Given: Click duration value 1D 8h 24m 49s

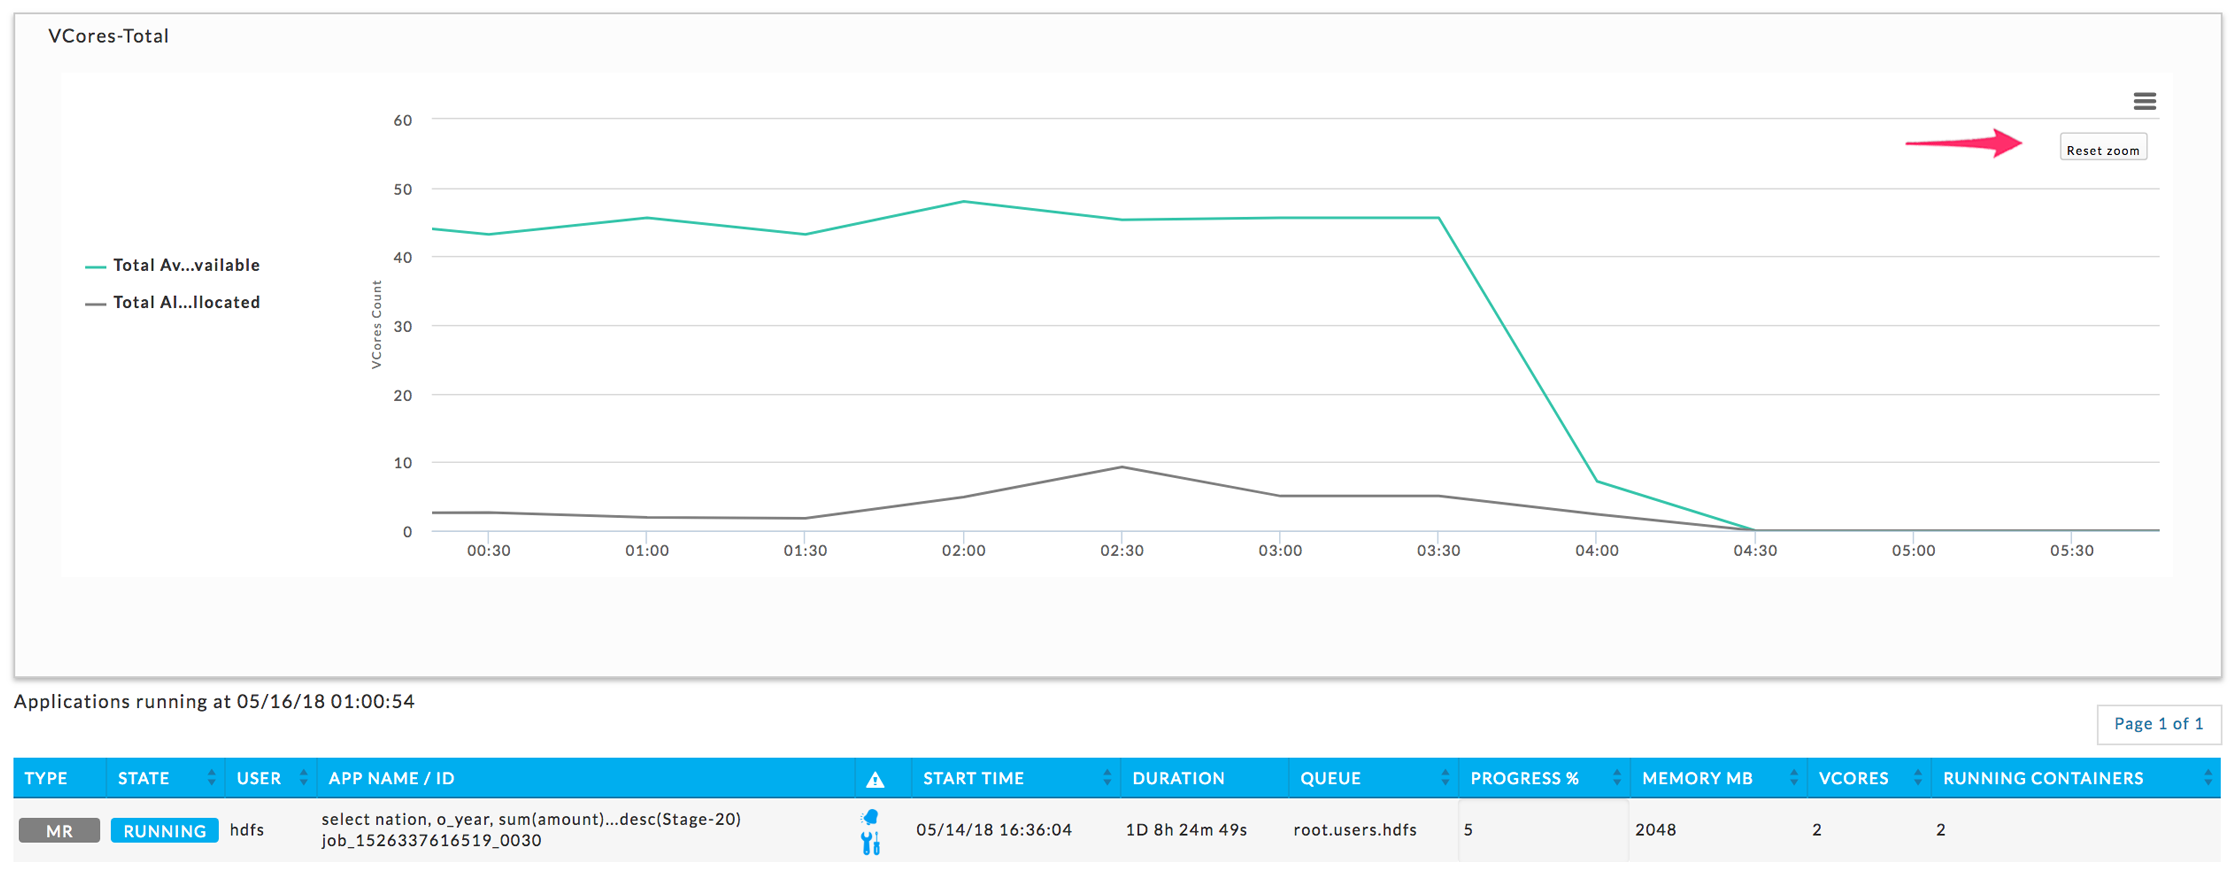Looking at the screenshot, I should coord(1186,830).
